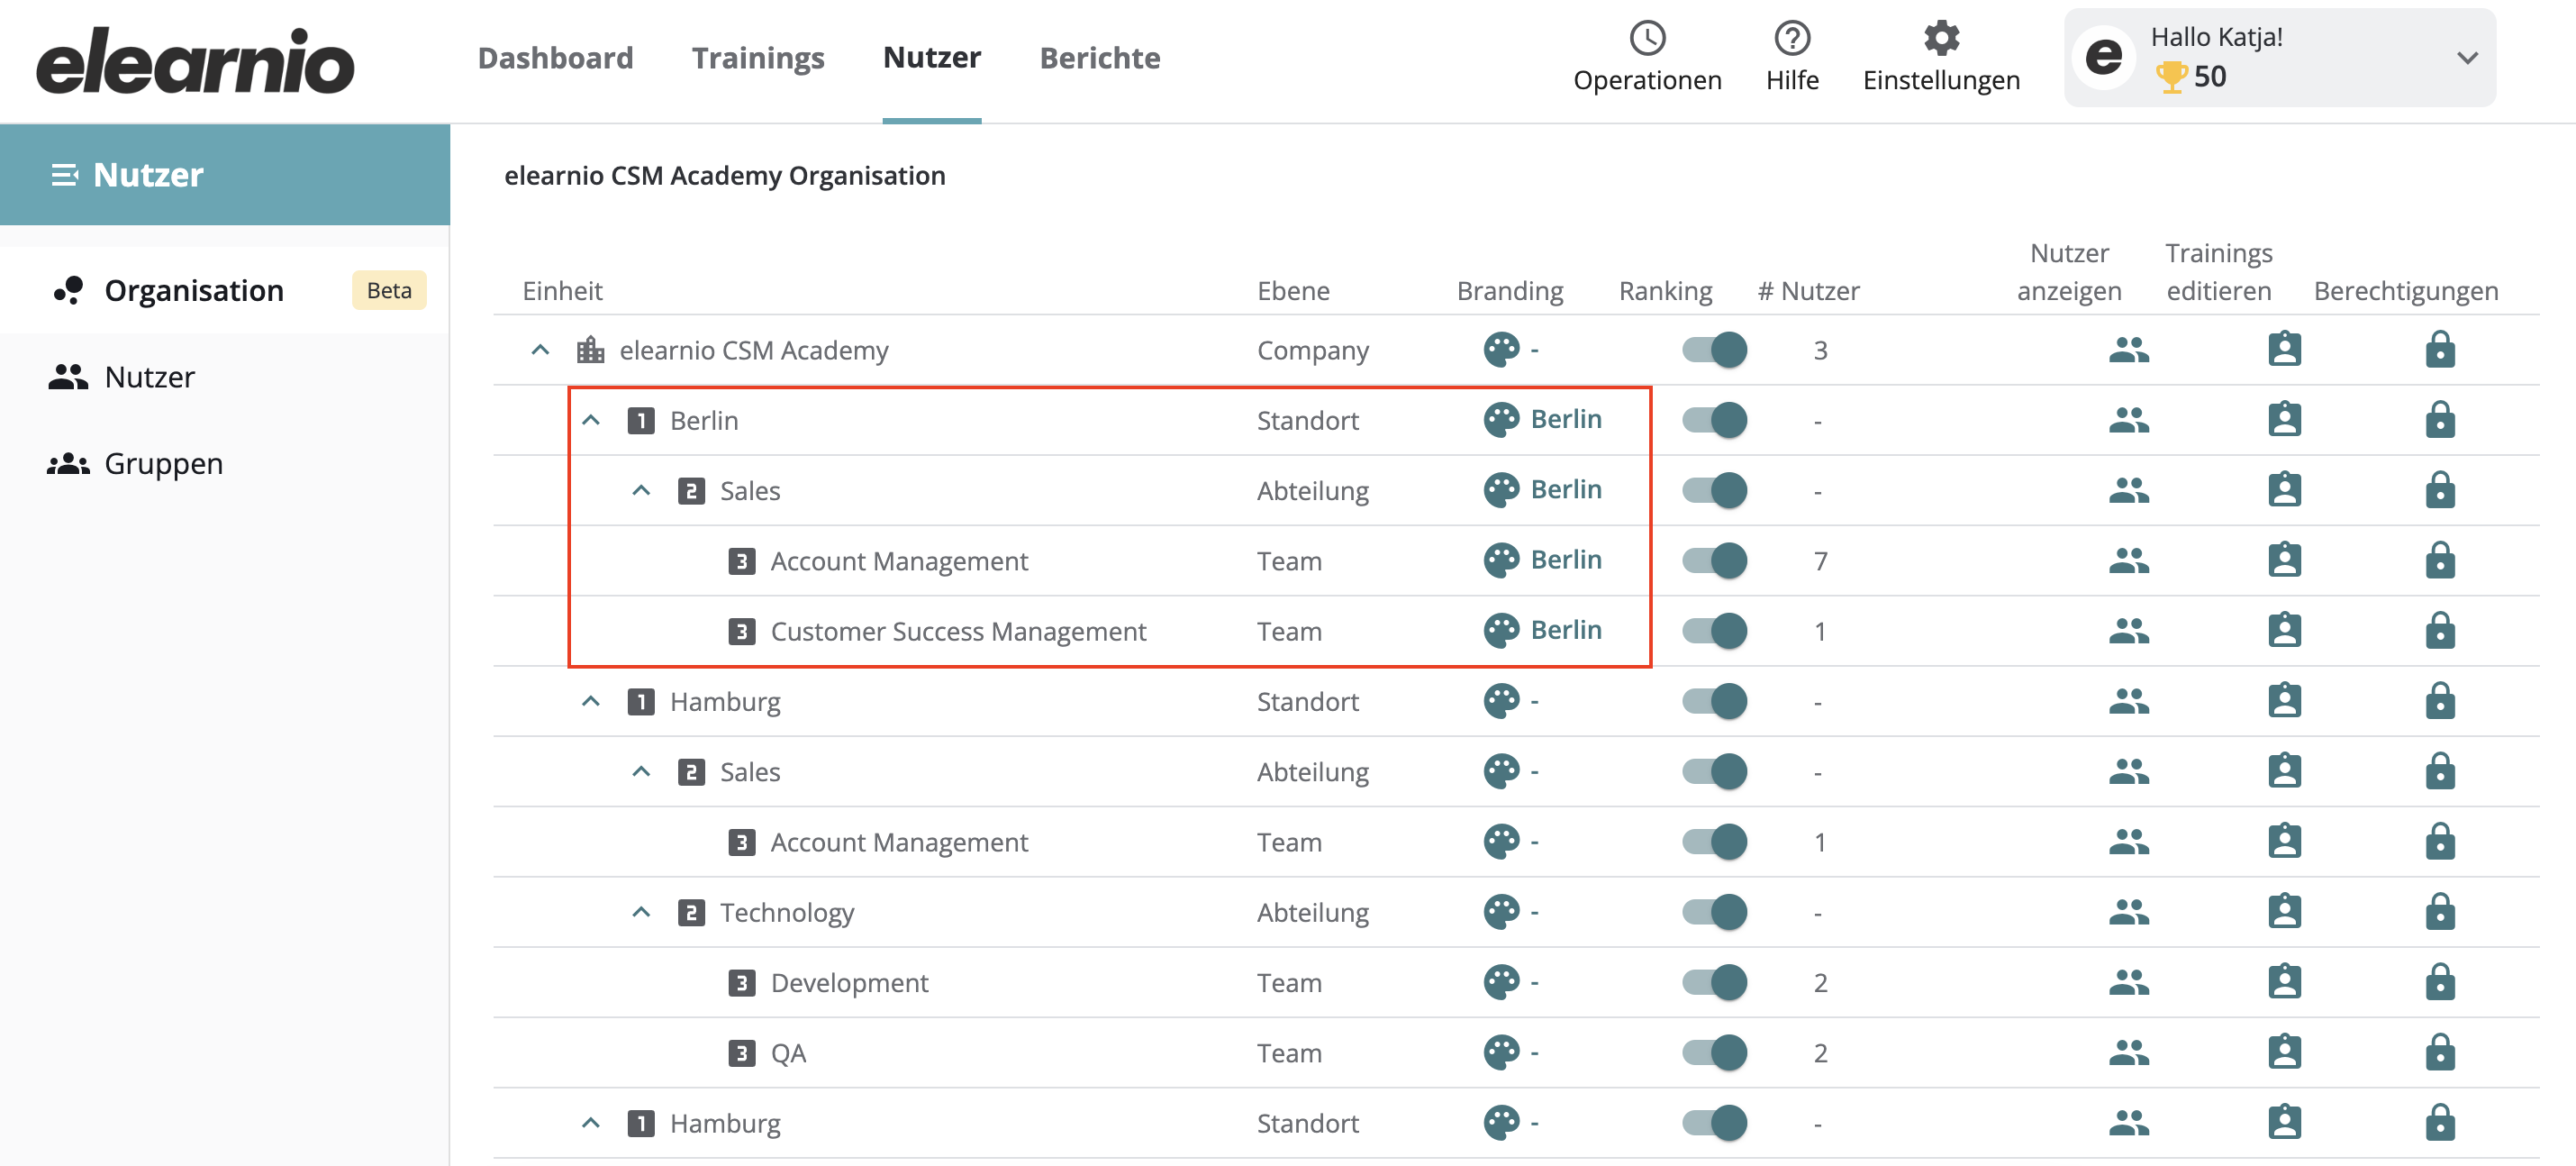Open Gruppen in the sidebar

click(x=225, y=464)
